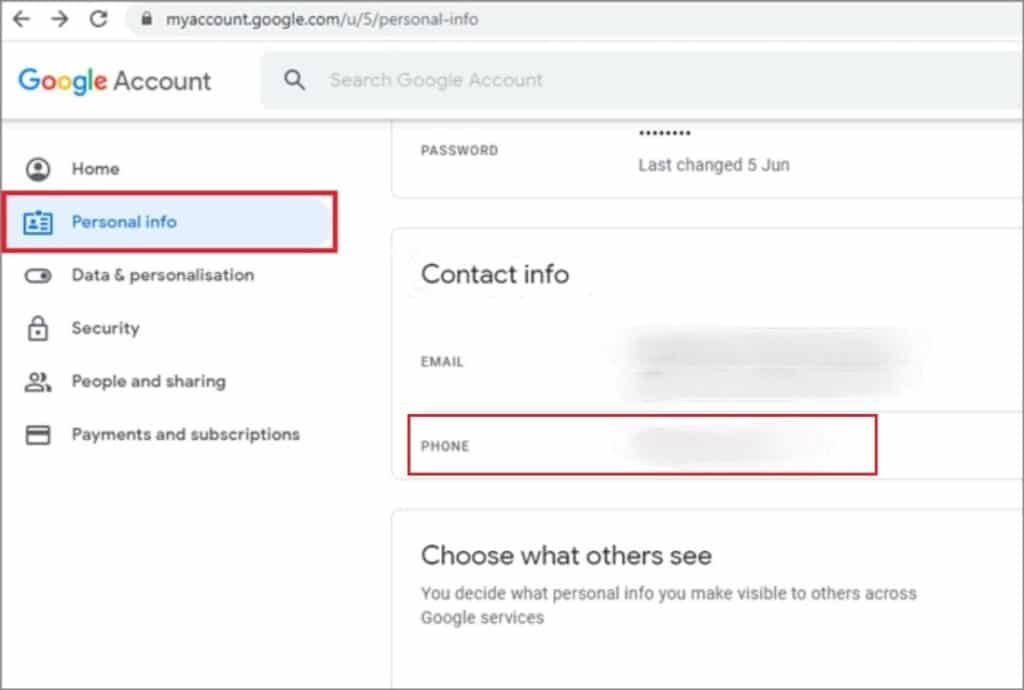Switch to the Security section
1024x690 pixels.
(105, 328)
